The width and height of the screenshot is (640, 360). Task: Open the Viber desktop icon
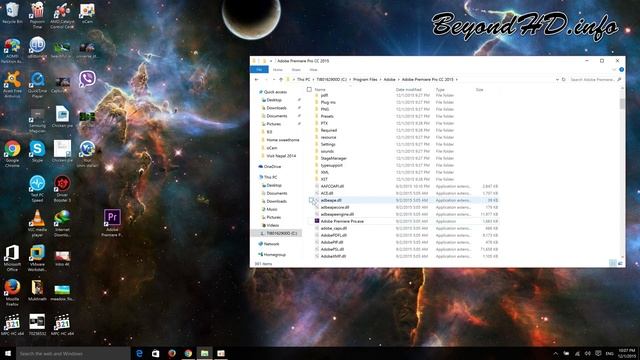click(87, 79)
